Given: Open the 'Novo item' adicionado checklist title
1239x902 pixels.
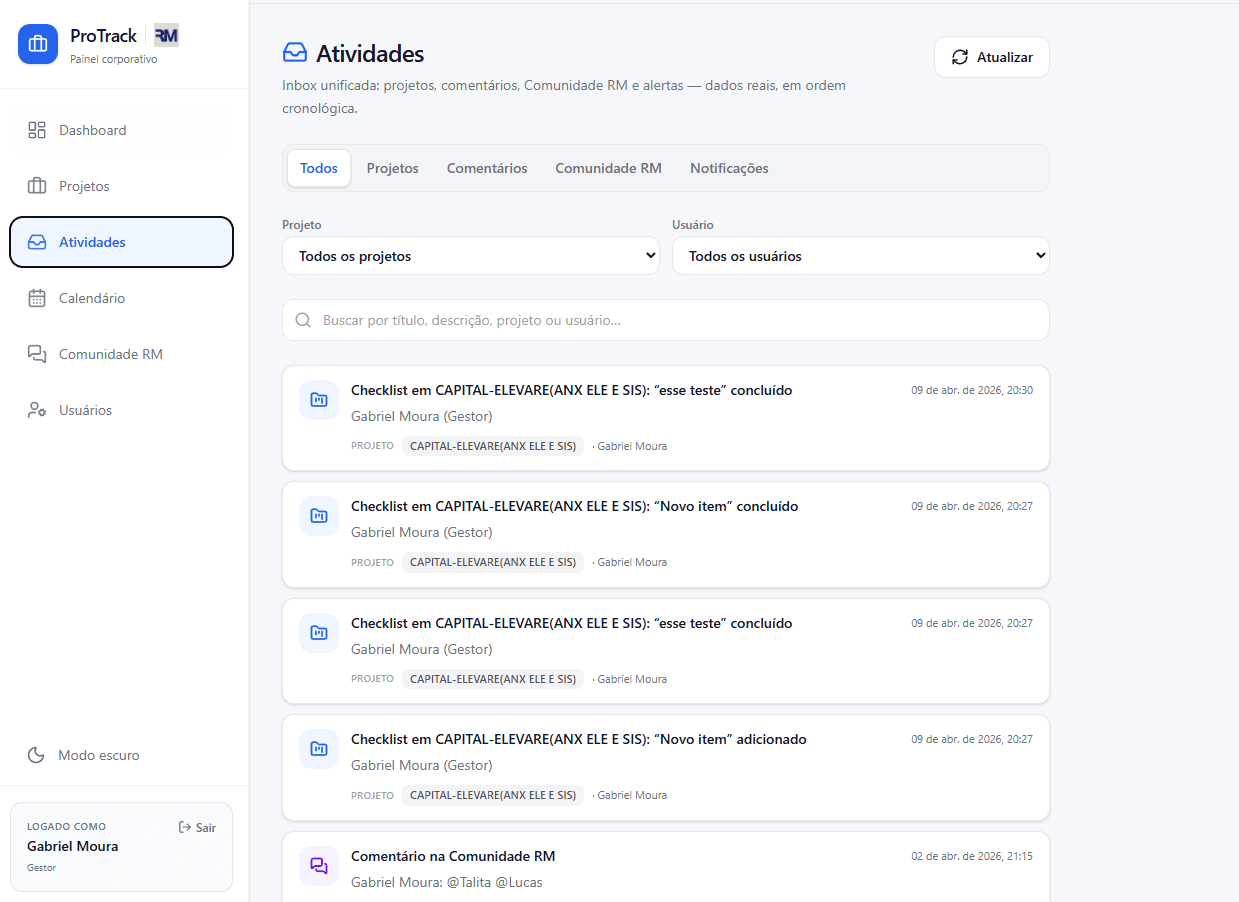Looking at the screenshot, I should [x=579, y=739].
